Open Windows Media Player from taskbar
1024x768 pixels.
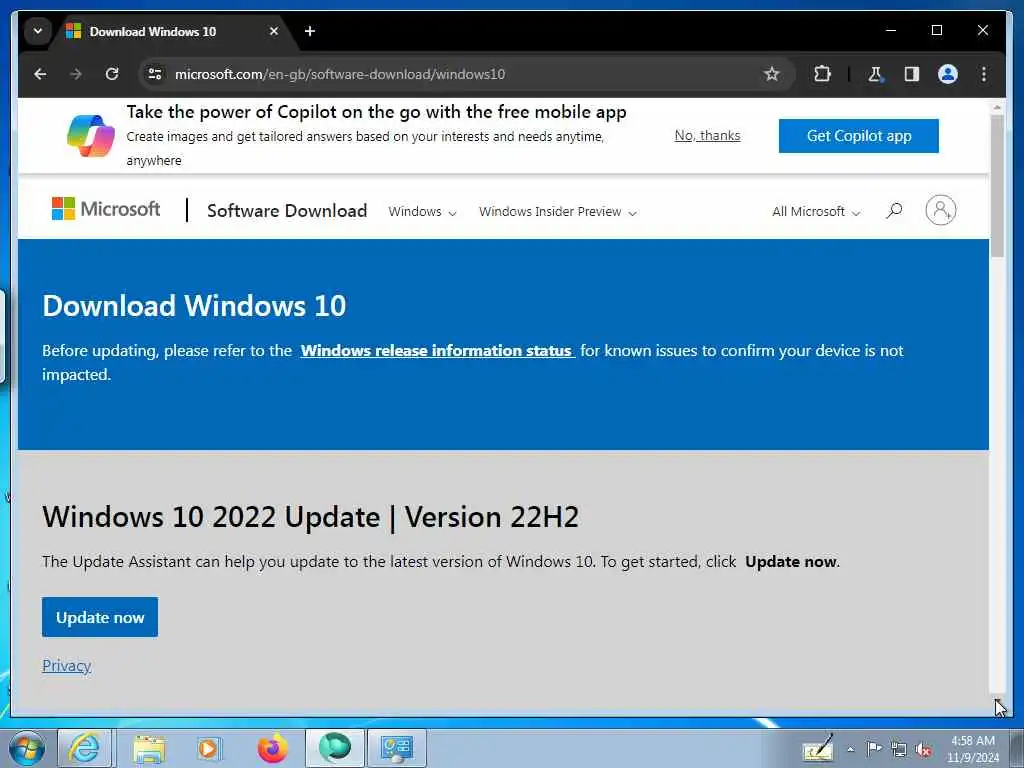point(210,748)
